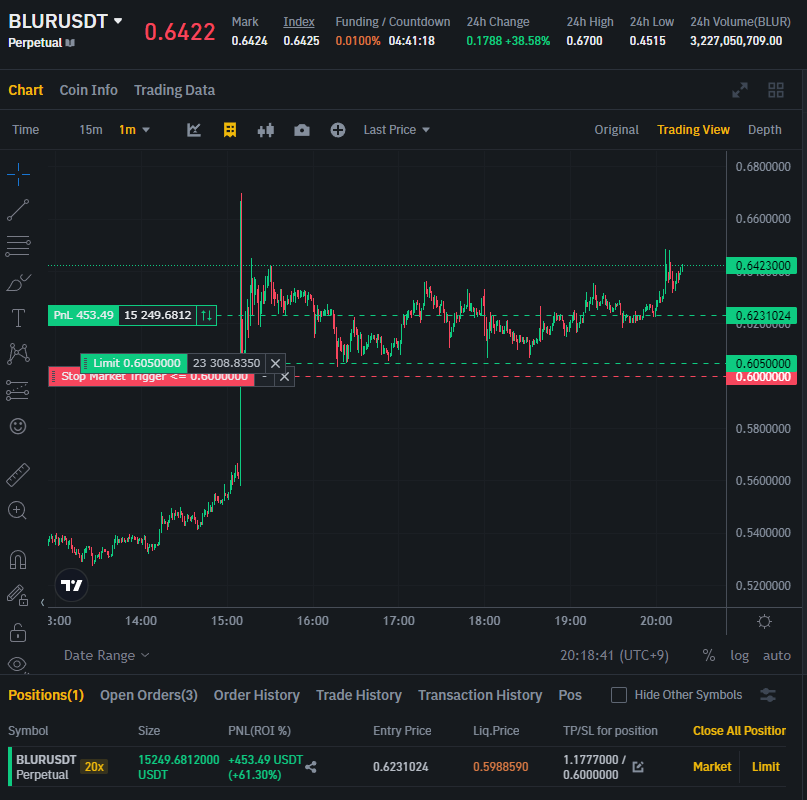
Task: Toggle hide all drawings eye icon
Action: [17, 665]
